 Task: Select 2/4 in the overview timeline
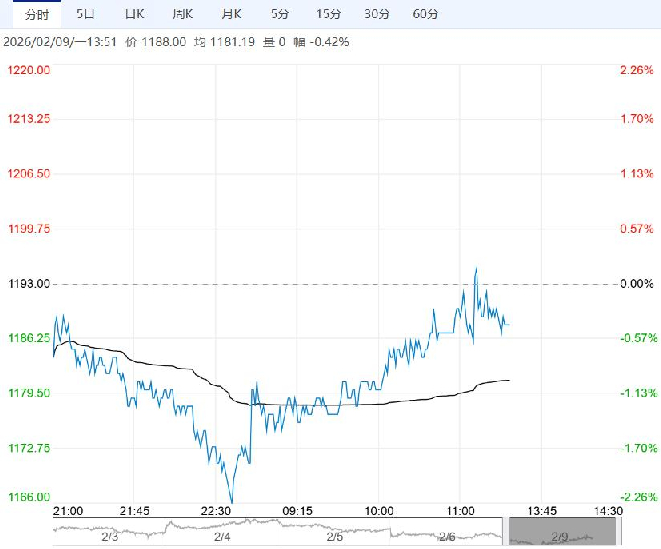[x=222, y=537]
